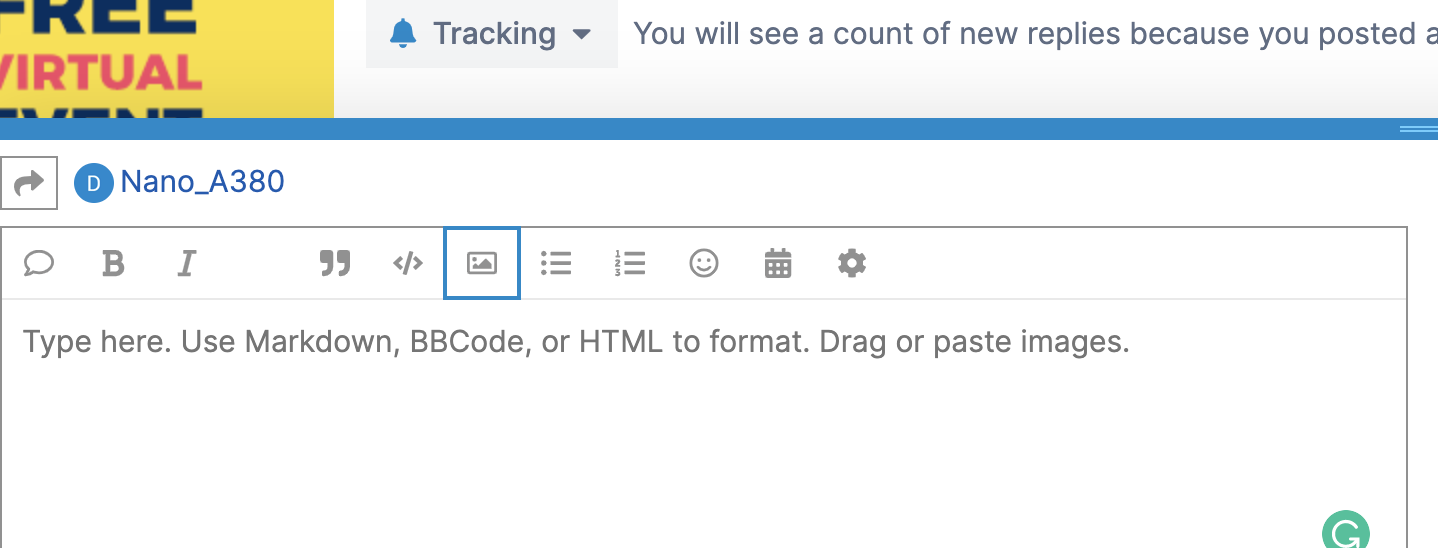1438x548 pixels.
Task: Click the round D user avatar
Action: click(x=93, y=183)
